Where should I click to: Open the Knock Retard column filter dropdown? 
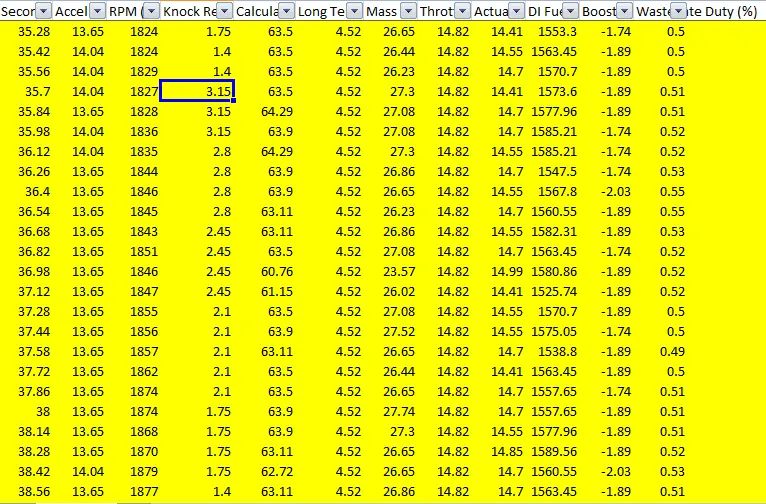point(226,11)
